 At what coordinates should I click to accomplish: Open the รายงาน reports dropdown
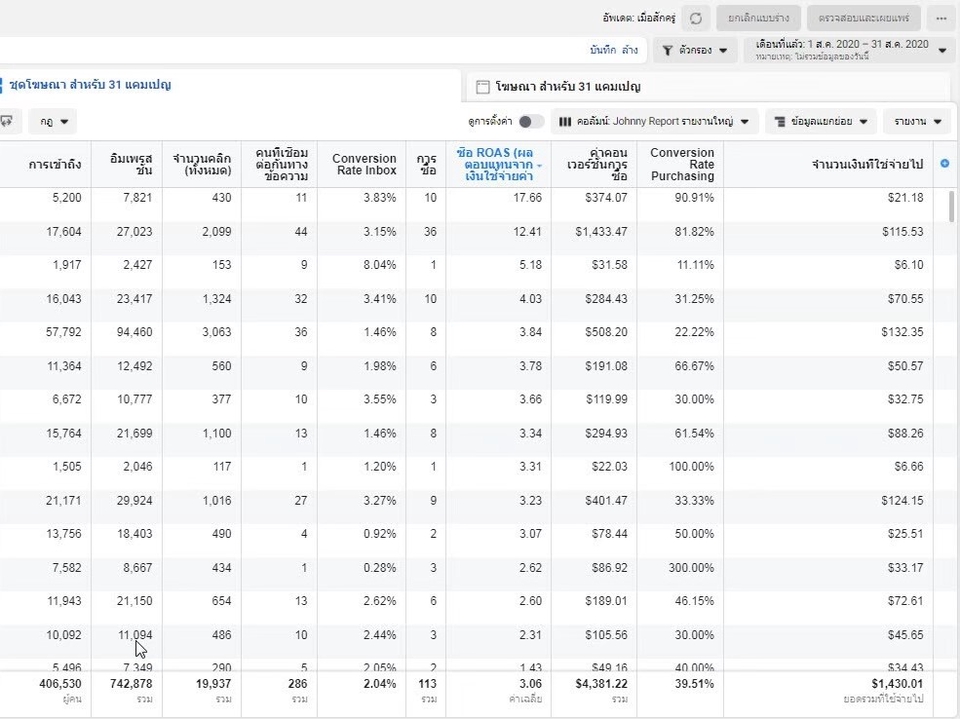pos(917,121)
